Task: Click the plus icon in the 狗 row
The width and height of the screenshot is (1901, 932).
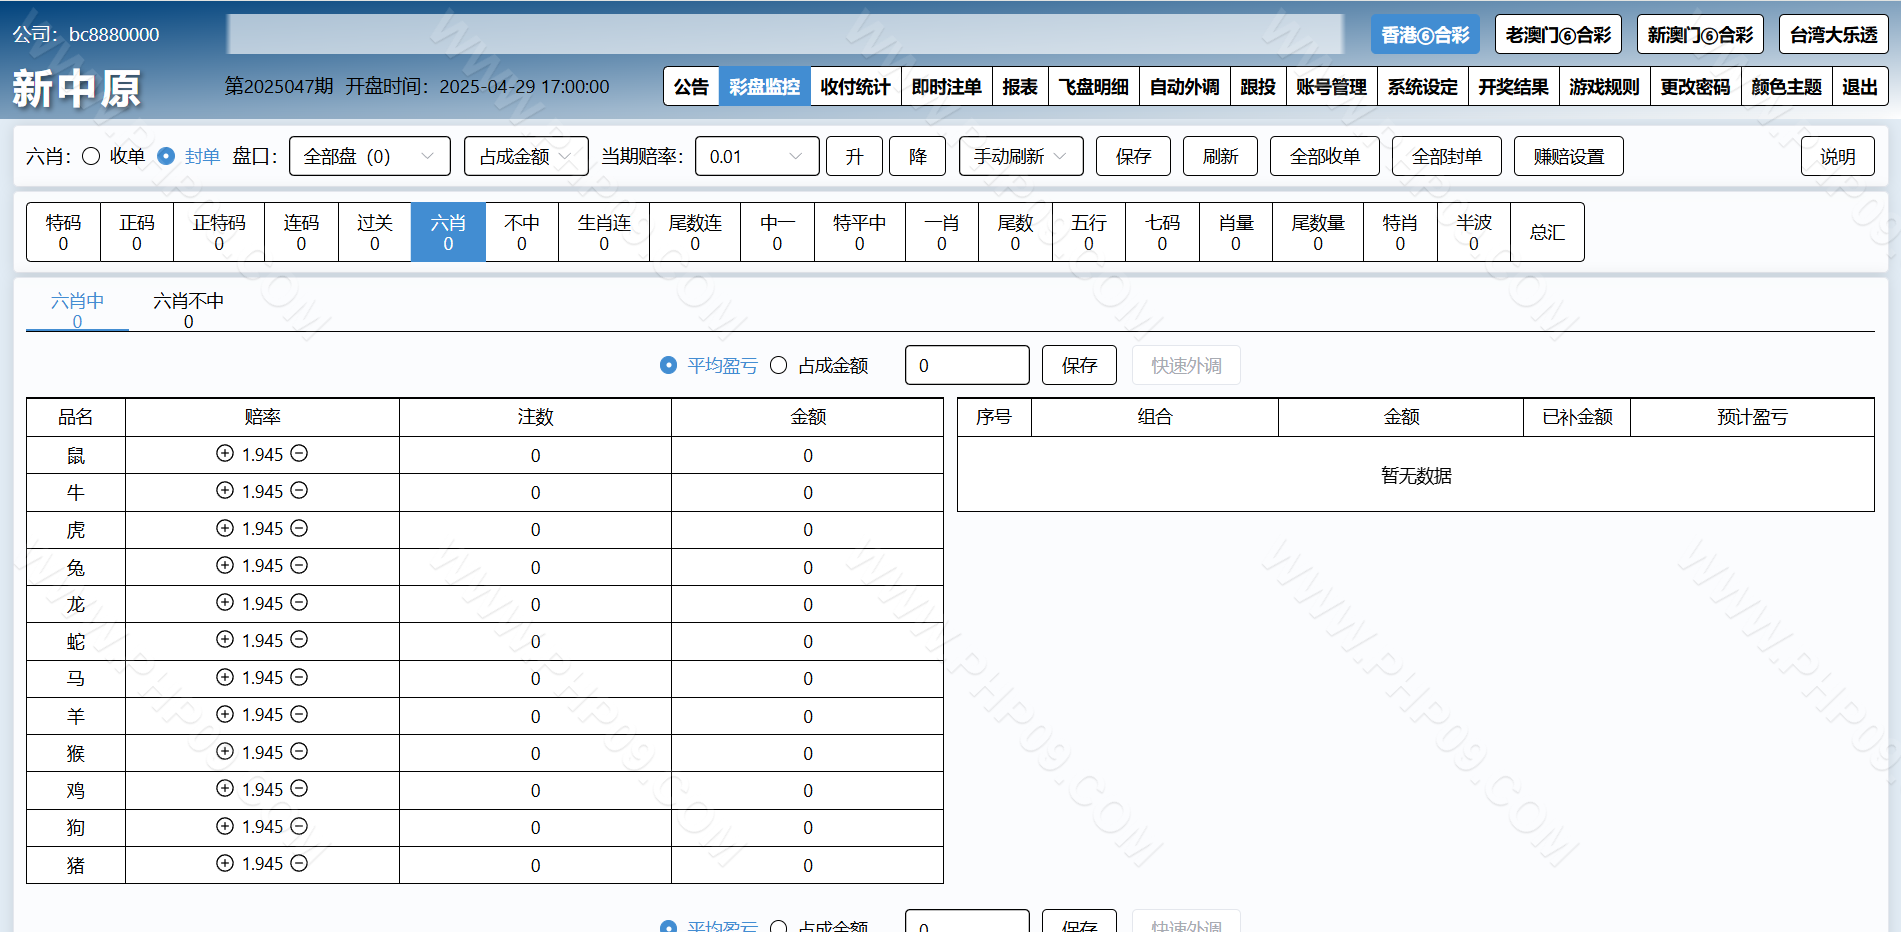Action: [225, 826]
